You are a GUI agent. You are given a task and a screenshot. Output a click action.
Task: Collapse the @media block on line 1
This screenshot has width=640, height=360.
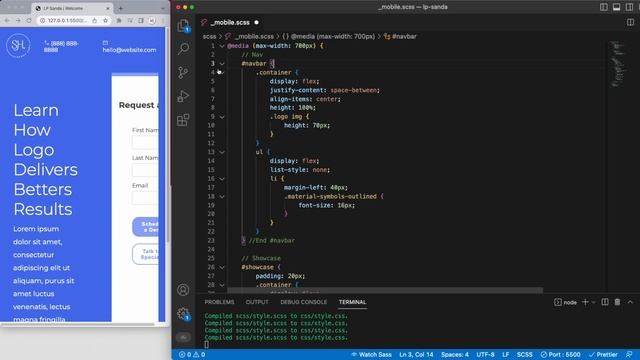coord(222,46)
